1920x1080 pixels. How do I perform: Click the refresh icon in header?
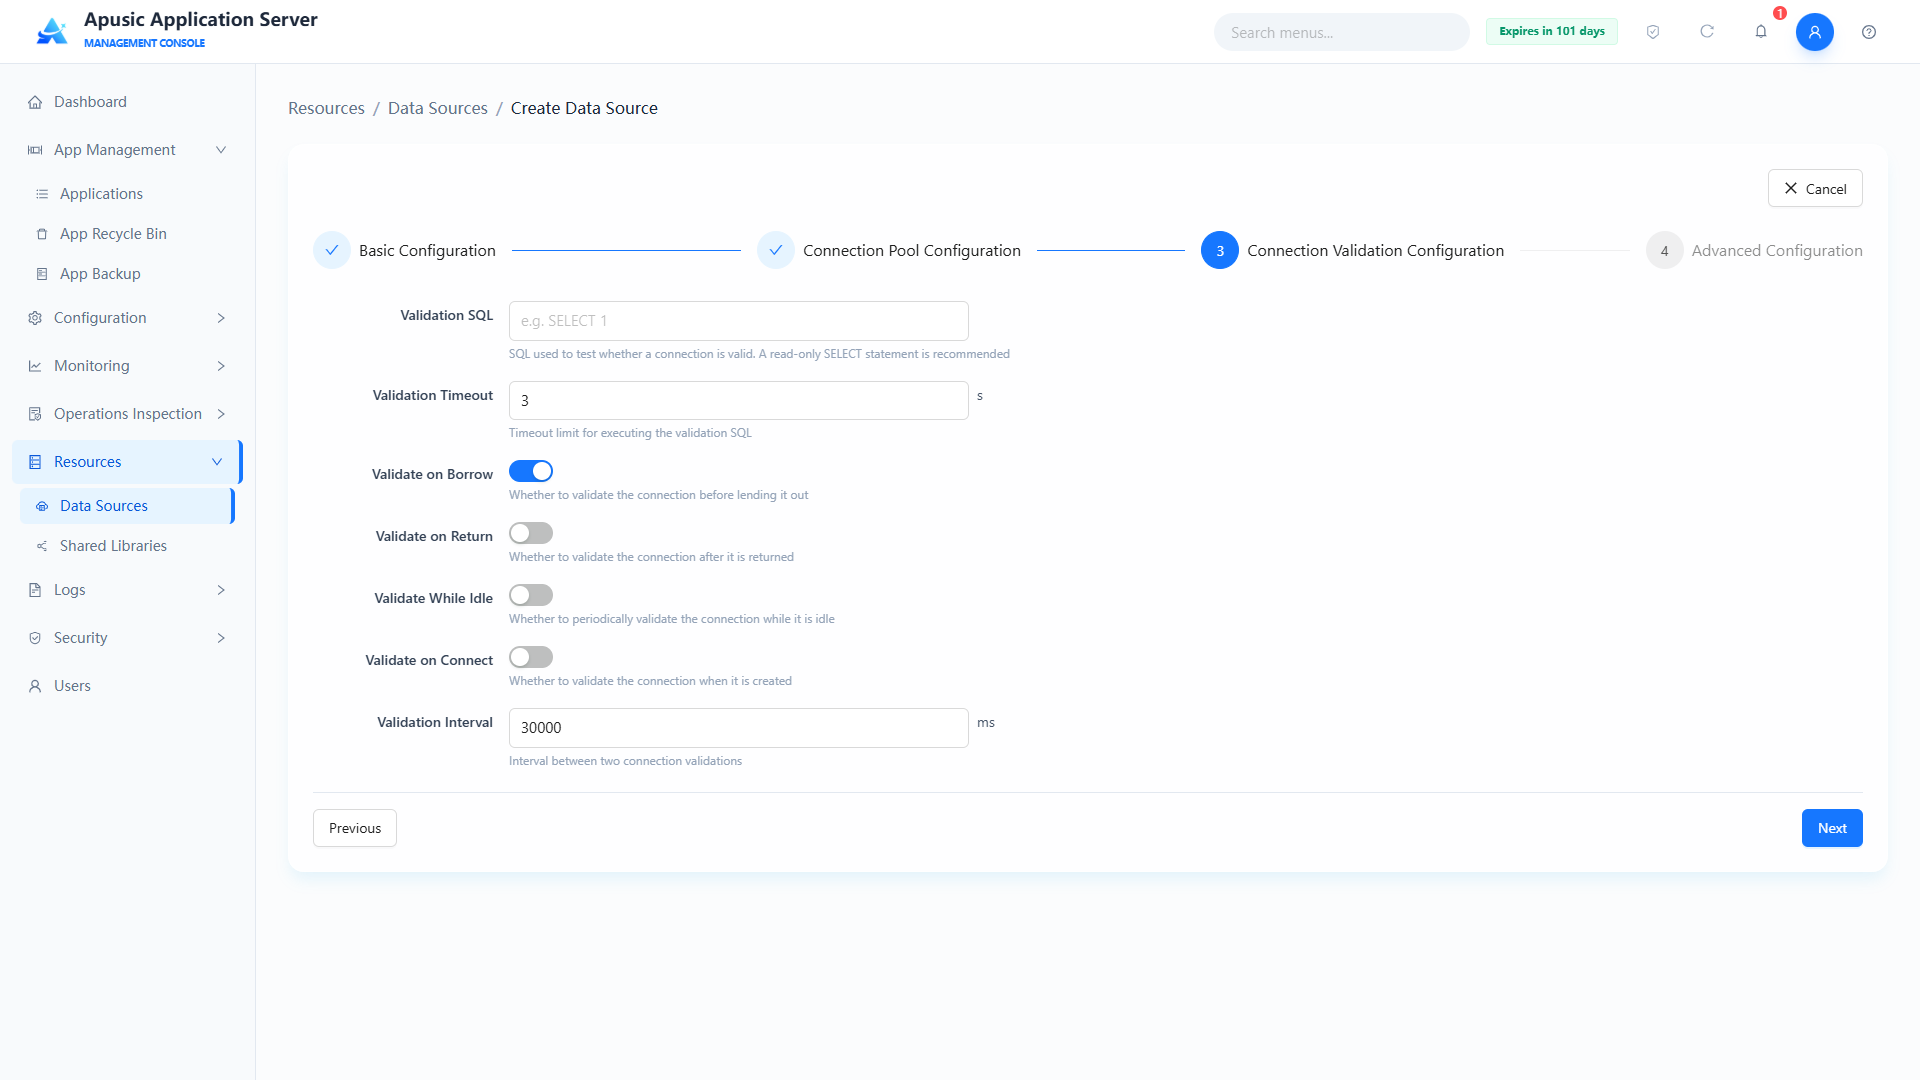tap(1707, 32)
